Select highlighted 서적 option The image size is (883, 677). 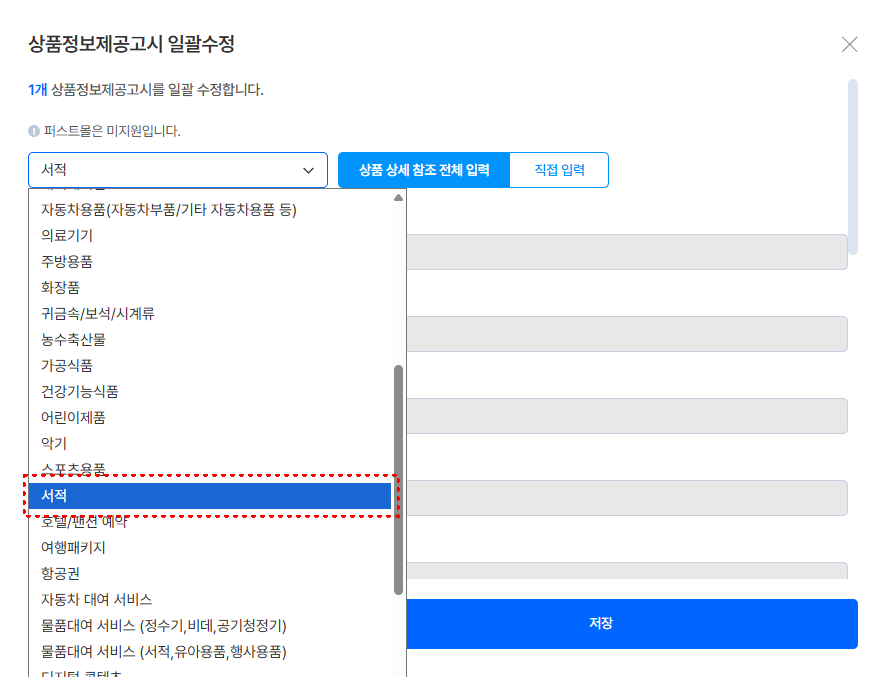209,496
